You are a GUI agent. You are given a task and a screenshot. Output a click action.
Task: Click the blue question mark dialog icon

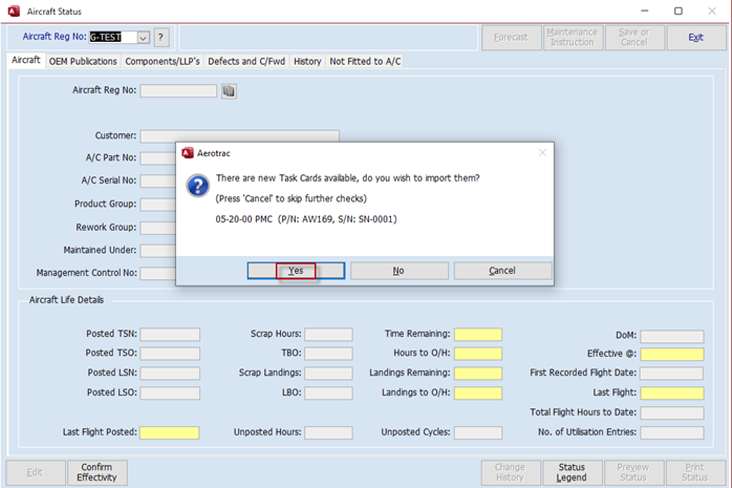[198, 186]
